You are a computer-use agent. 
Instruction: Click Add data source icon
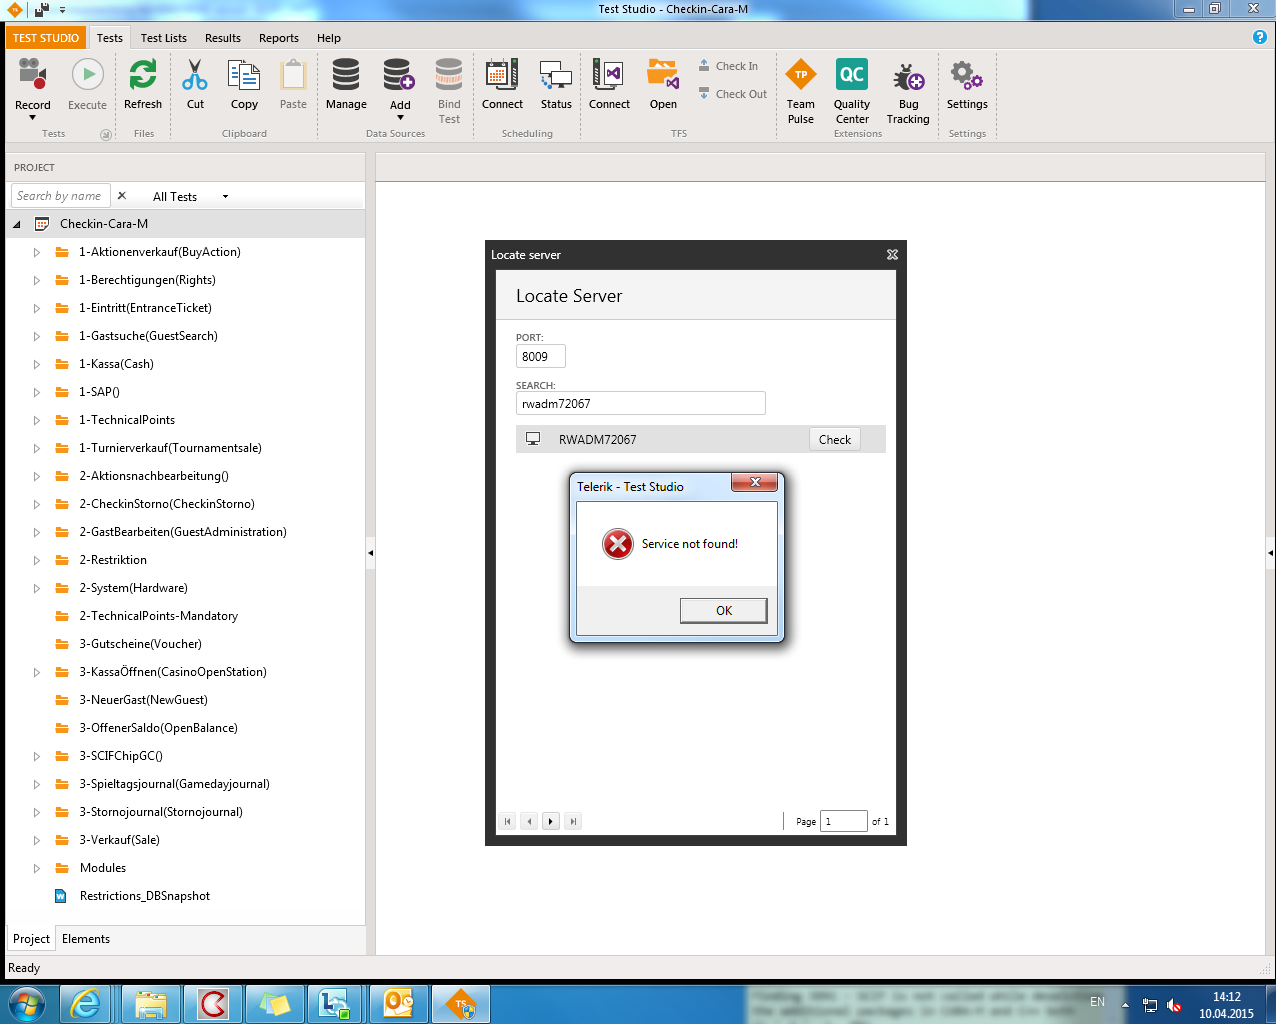click(x=399, y=75)
